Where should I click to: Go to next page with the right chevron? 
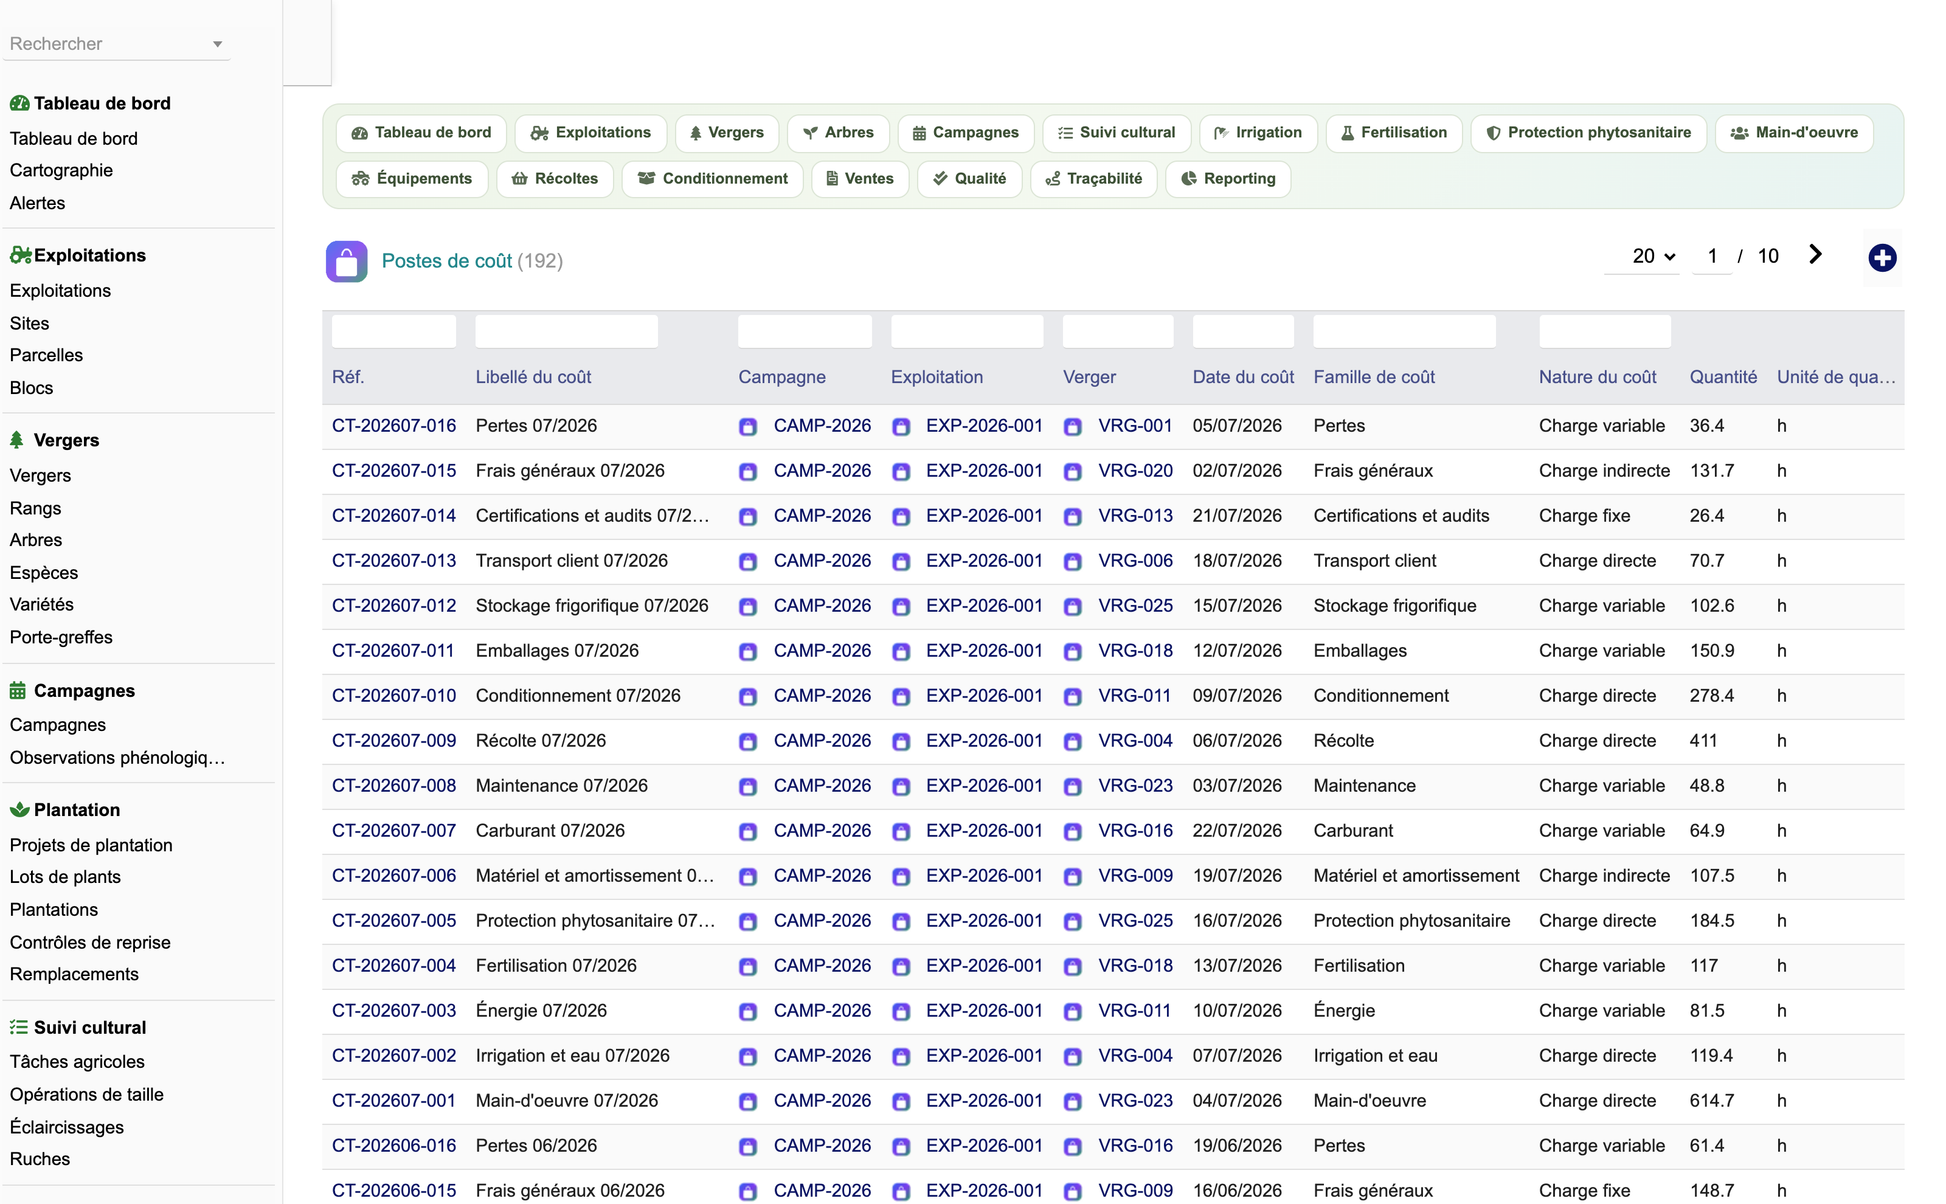[1815, 255]
